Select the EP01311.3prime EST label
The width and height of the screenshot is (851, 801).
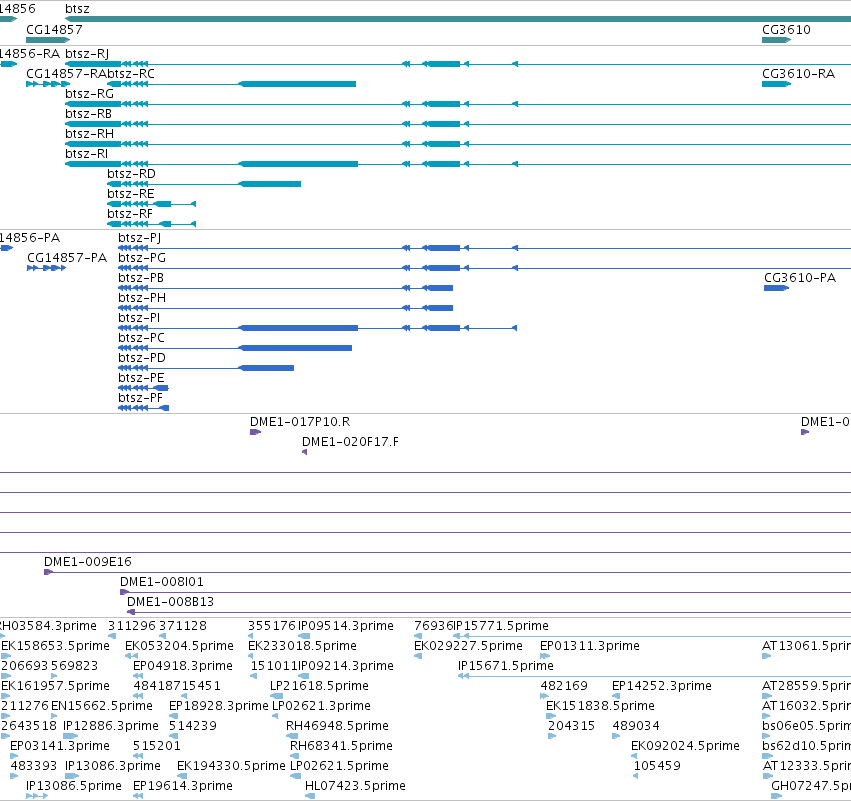pos(590,646)
